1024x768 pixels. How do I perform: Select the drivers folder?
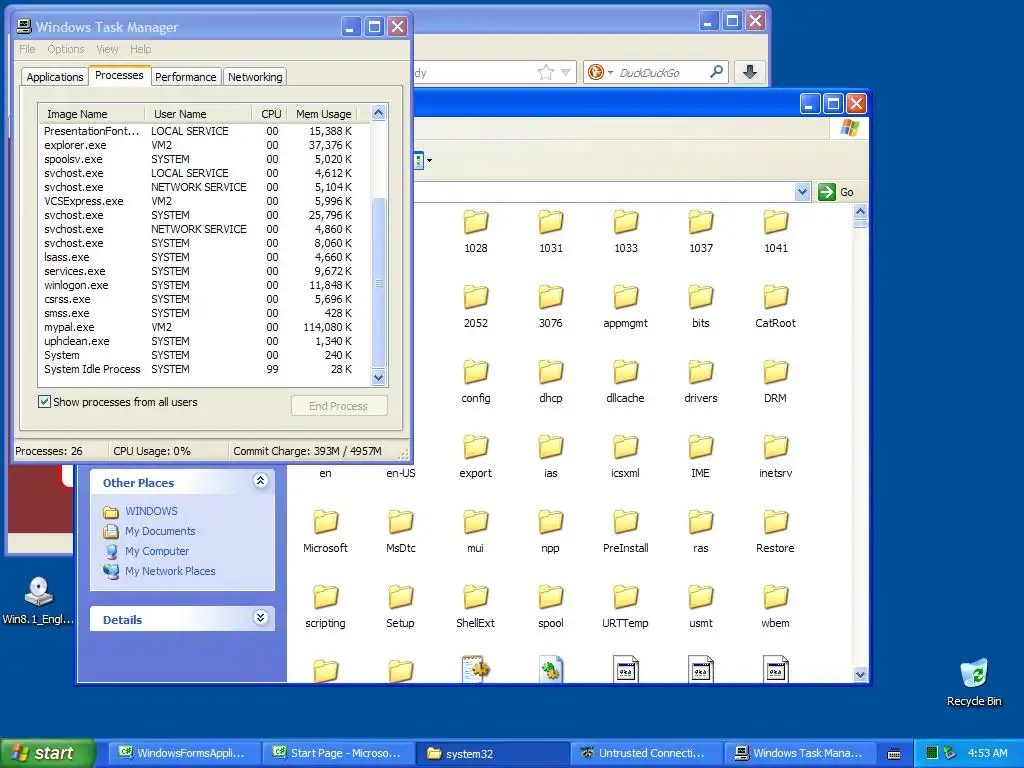701,381
